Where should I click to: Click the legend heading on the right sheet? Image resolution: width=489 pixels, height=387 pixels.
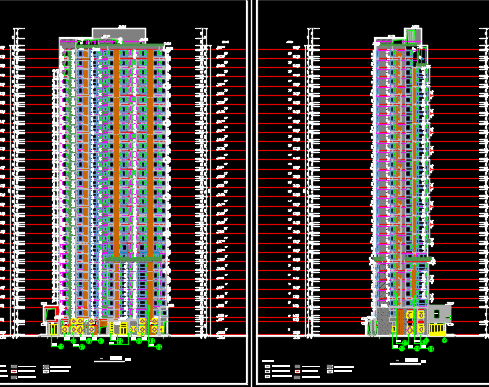coord(268,361)
